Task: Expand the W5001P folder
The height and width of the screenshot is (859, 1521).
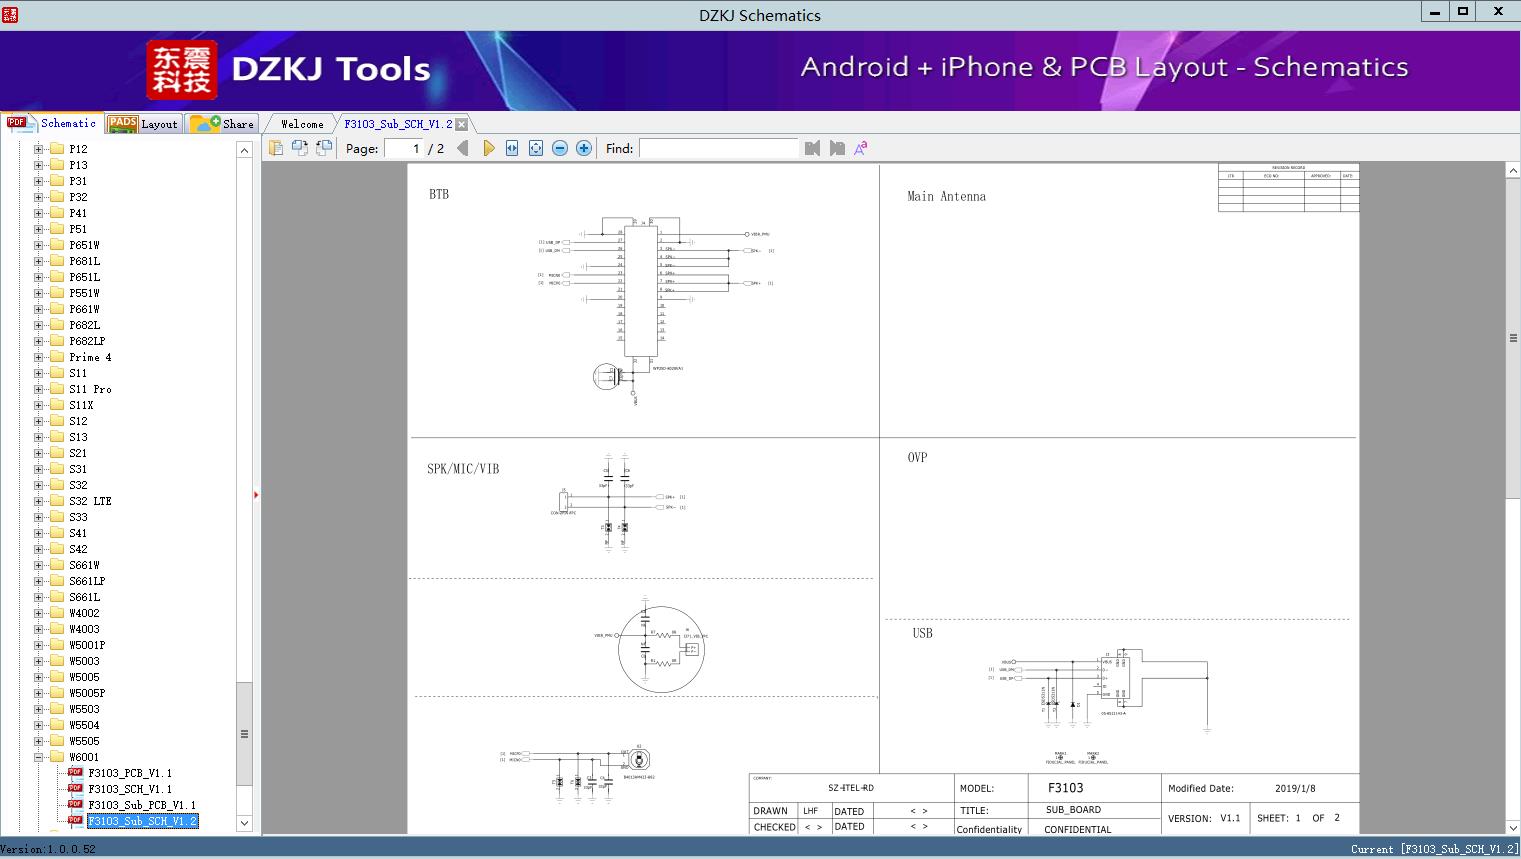Action: tap(38, 645)
